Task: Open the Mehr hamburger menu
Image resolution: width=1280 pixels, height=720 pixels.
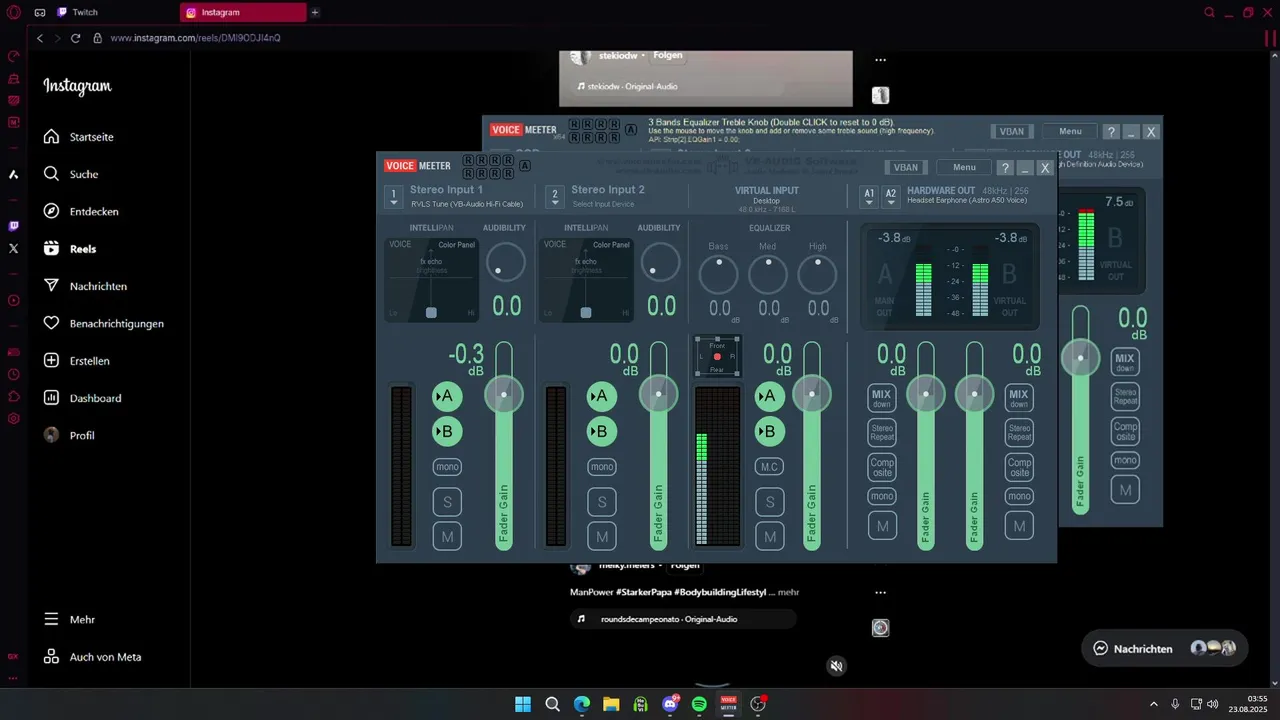Action: coord(52,619)
